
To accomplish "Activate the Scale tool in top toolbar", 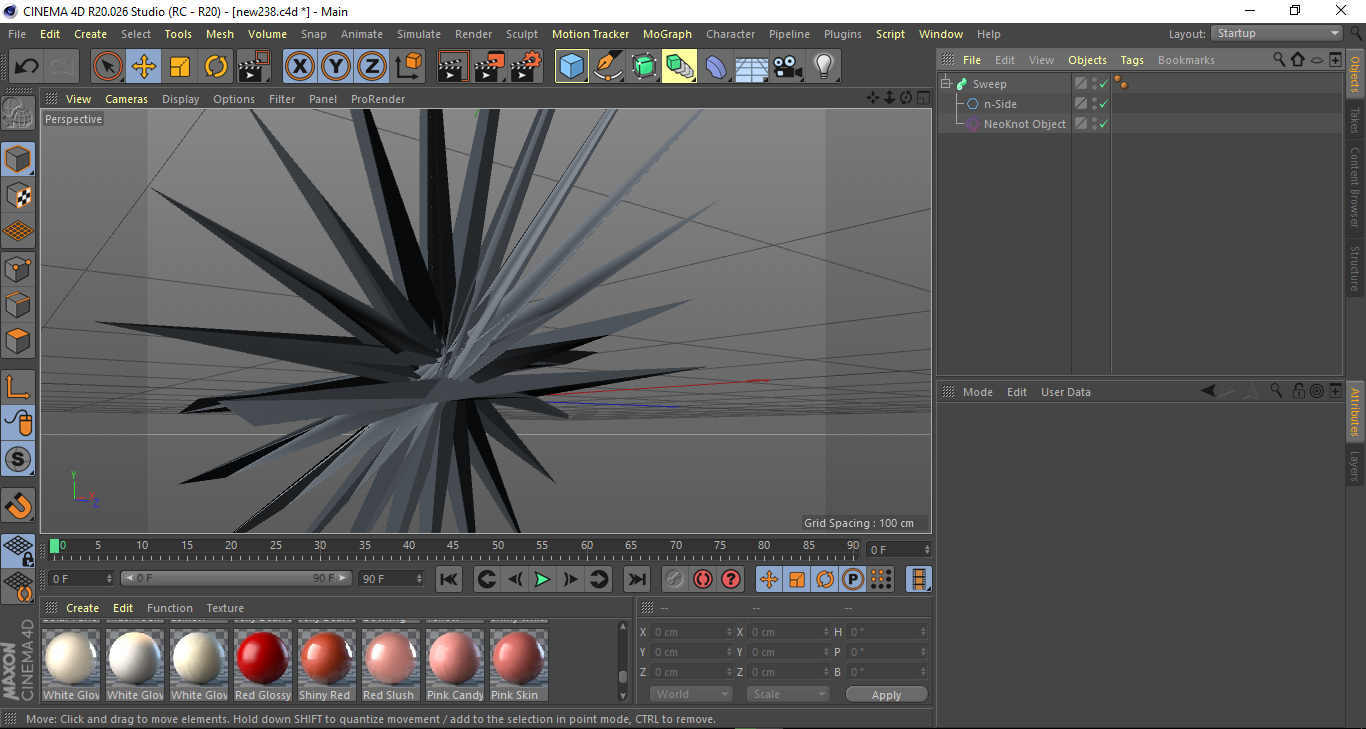I will click(180, 67).
